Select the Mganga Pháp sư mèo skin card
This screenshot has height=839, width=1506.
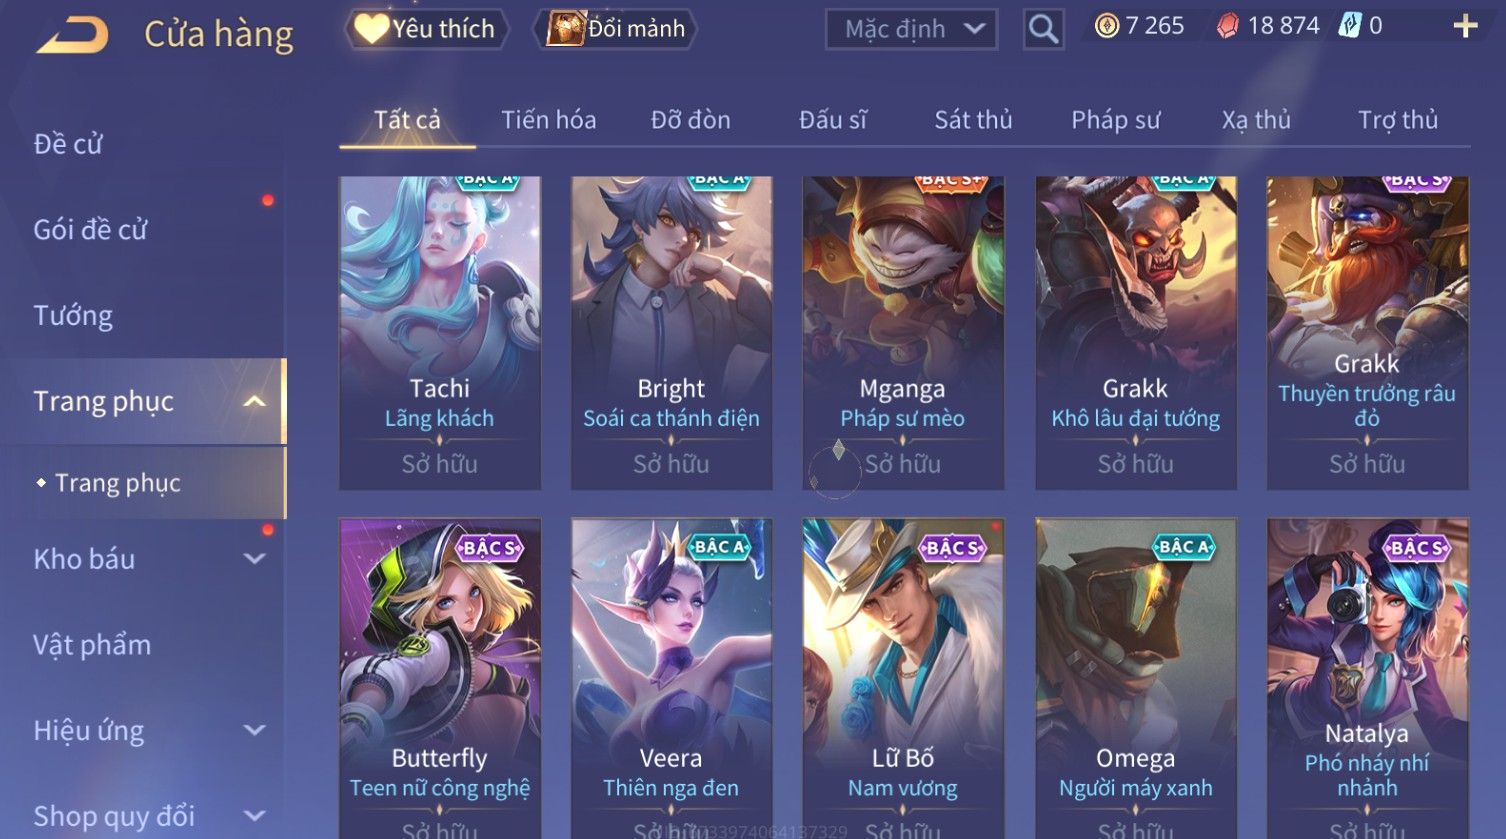coord(903,333)
